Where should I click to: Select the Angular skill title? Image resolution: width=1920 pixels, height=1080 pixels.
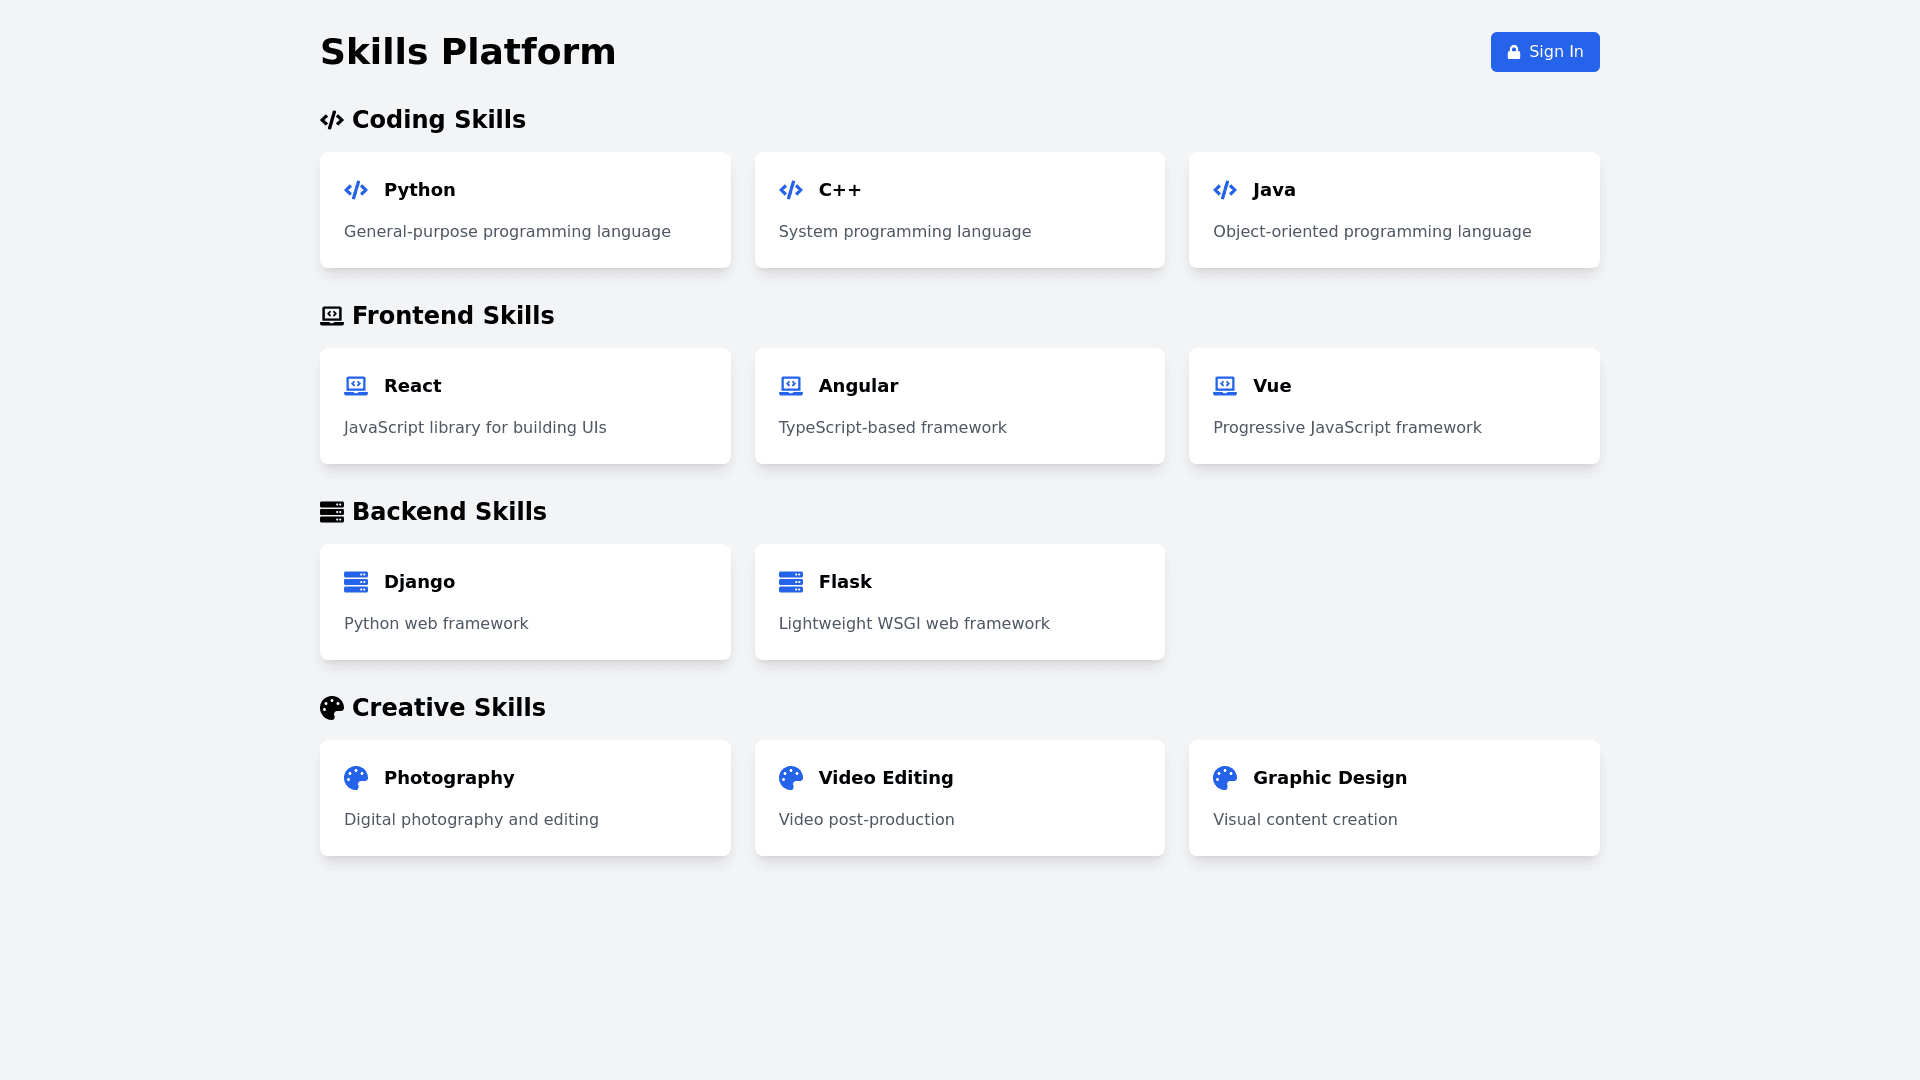coord(858,386)
